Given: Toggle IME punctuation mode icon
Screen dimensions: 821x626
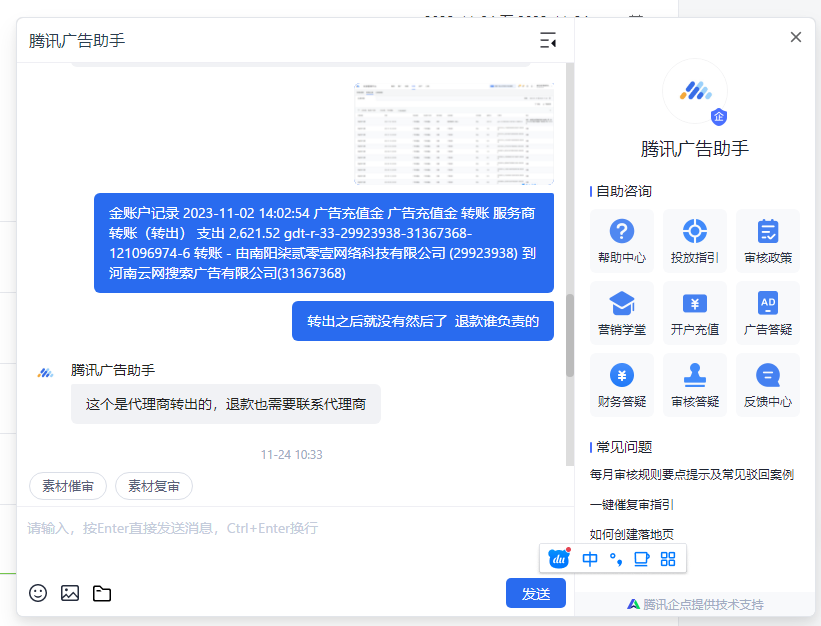Looking at the screenshot, I should pos(616,559).
